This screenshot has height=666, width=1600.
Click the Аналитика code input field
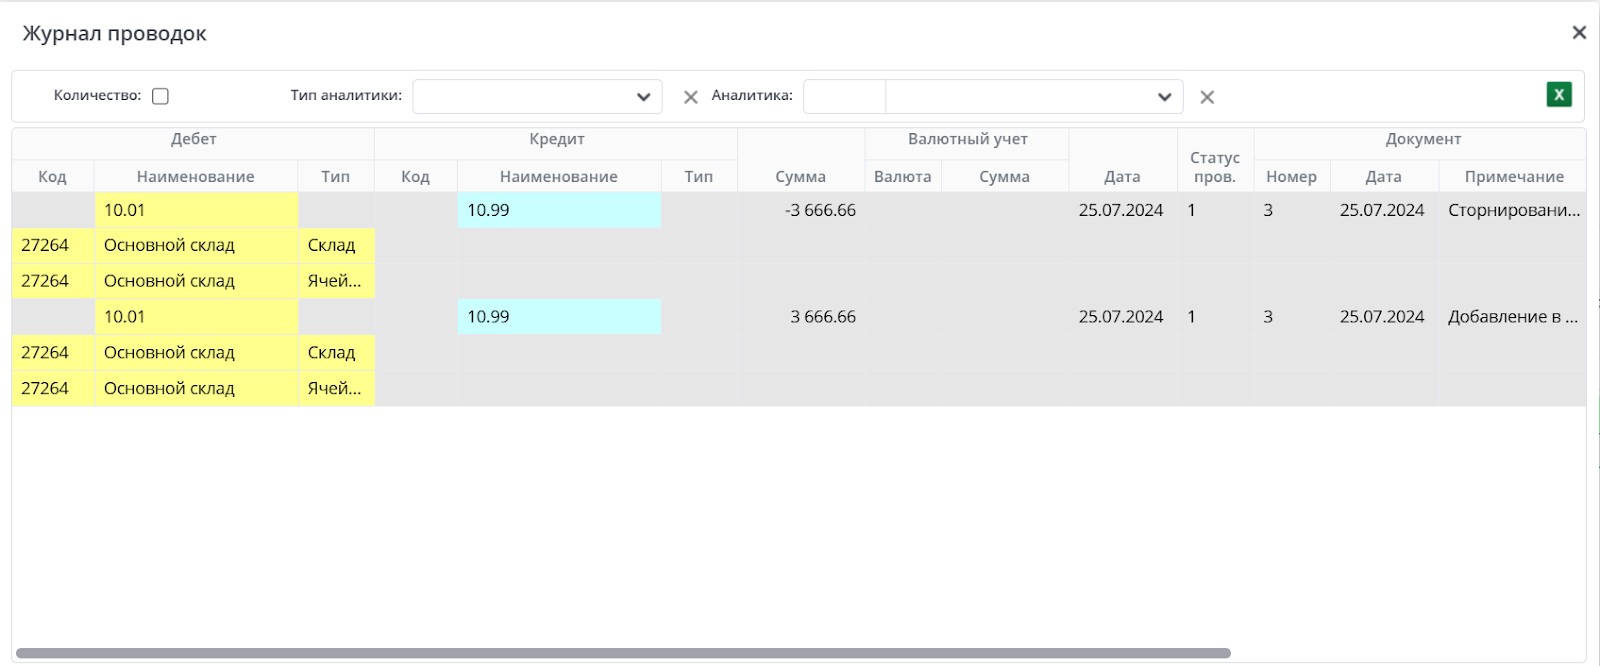click(844, 97)
